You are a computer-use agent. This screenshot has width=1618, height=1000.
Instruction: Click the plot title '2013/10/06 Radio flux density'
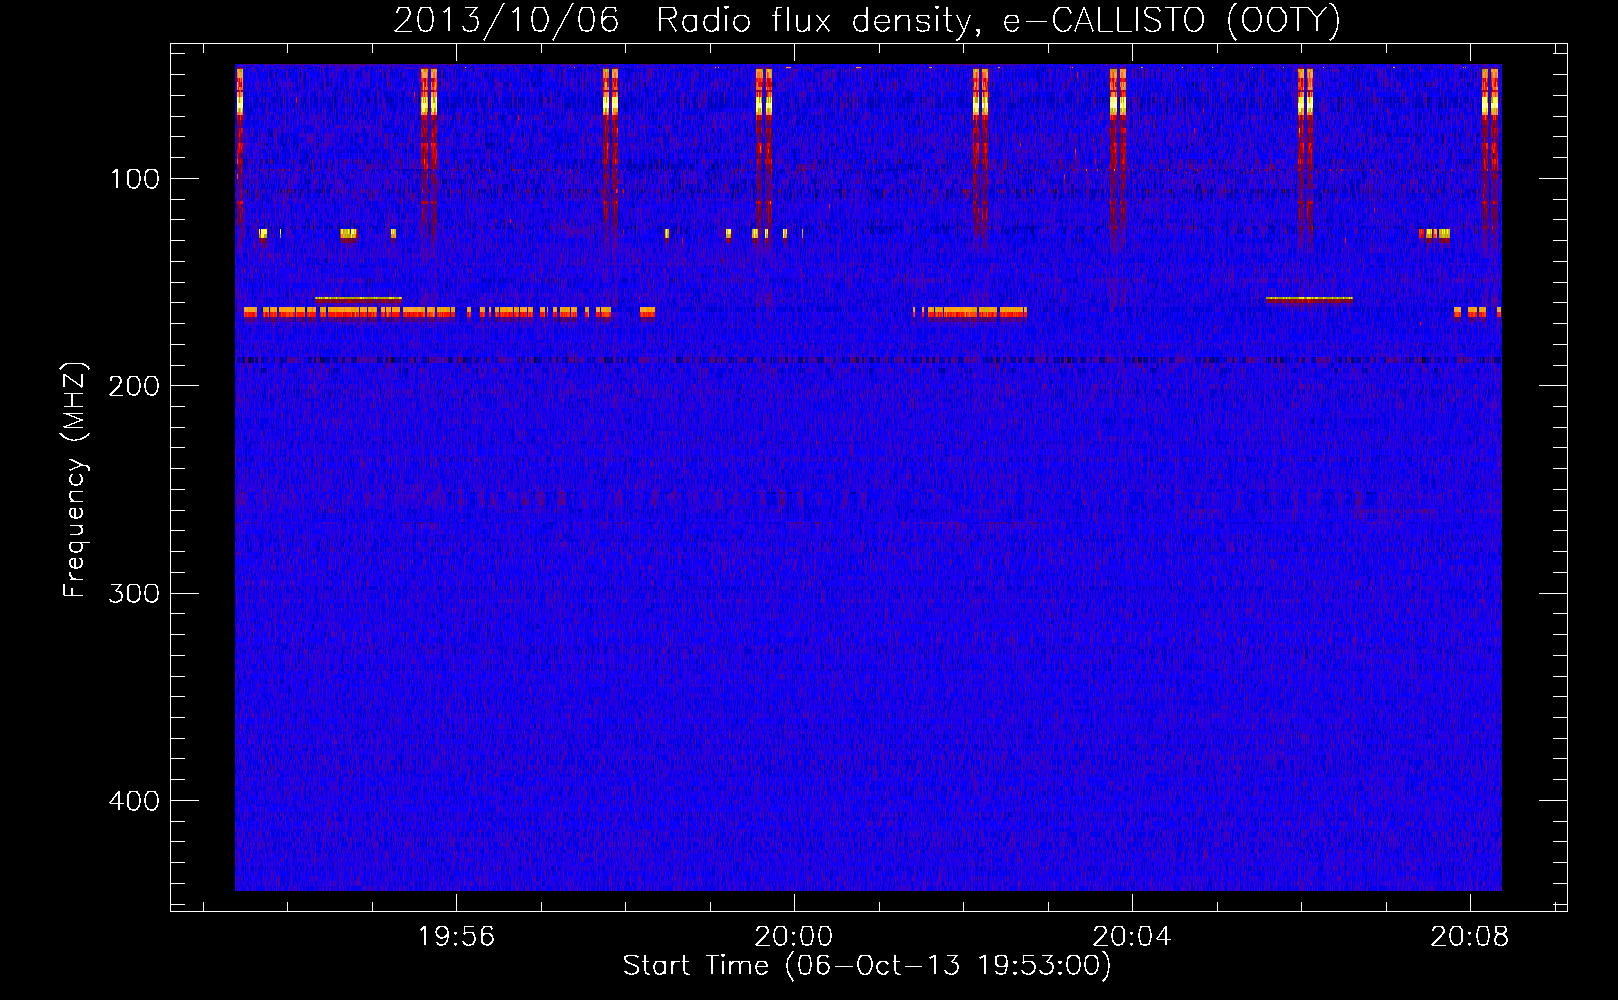867,20
